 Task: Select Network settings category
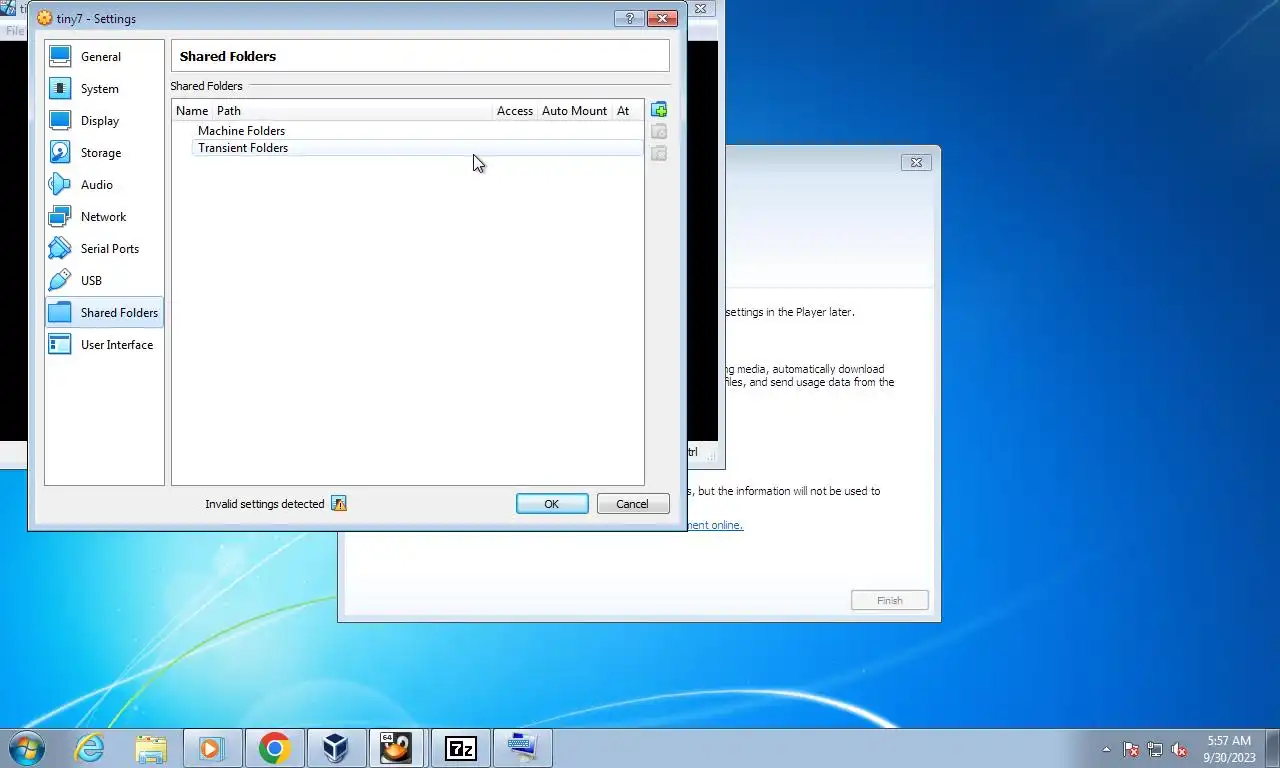click(x=104, y=217)
